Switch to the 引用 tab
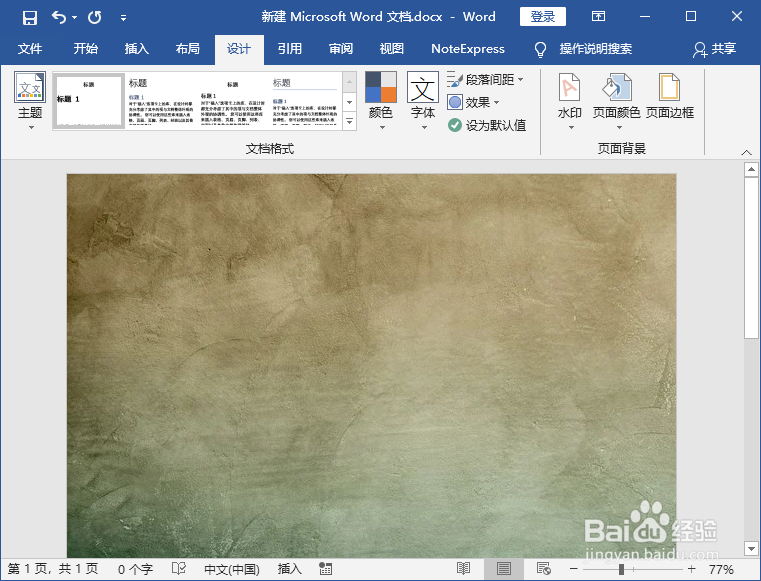 coord(290,49)
